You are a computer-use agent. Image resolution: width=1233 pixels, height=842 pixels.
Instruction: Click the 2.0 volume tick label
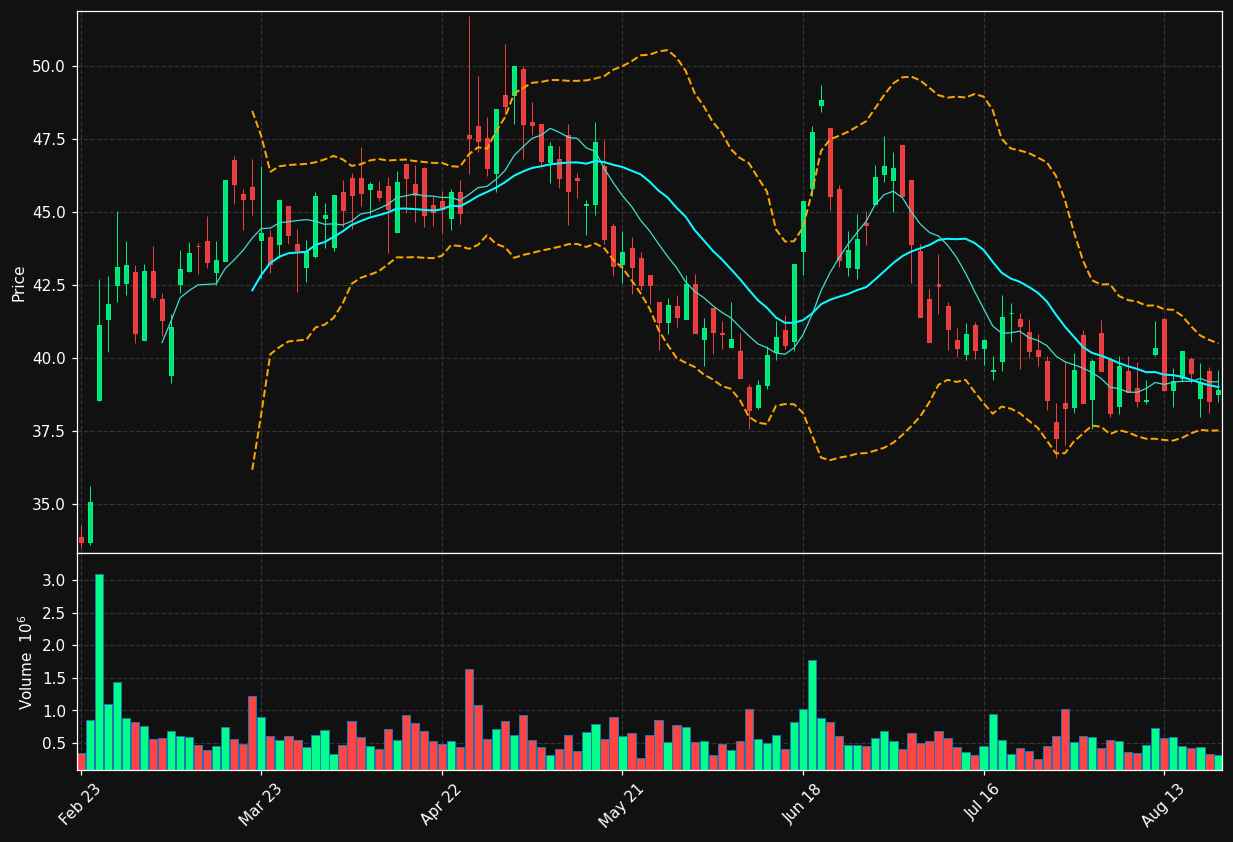click(x=54, y=646)
